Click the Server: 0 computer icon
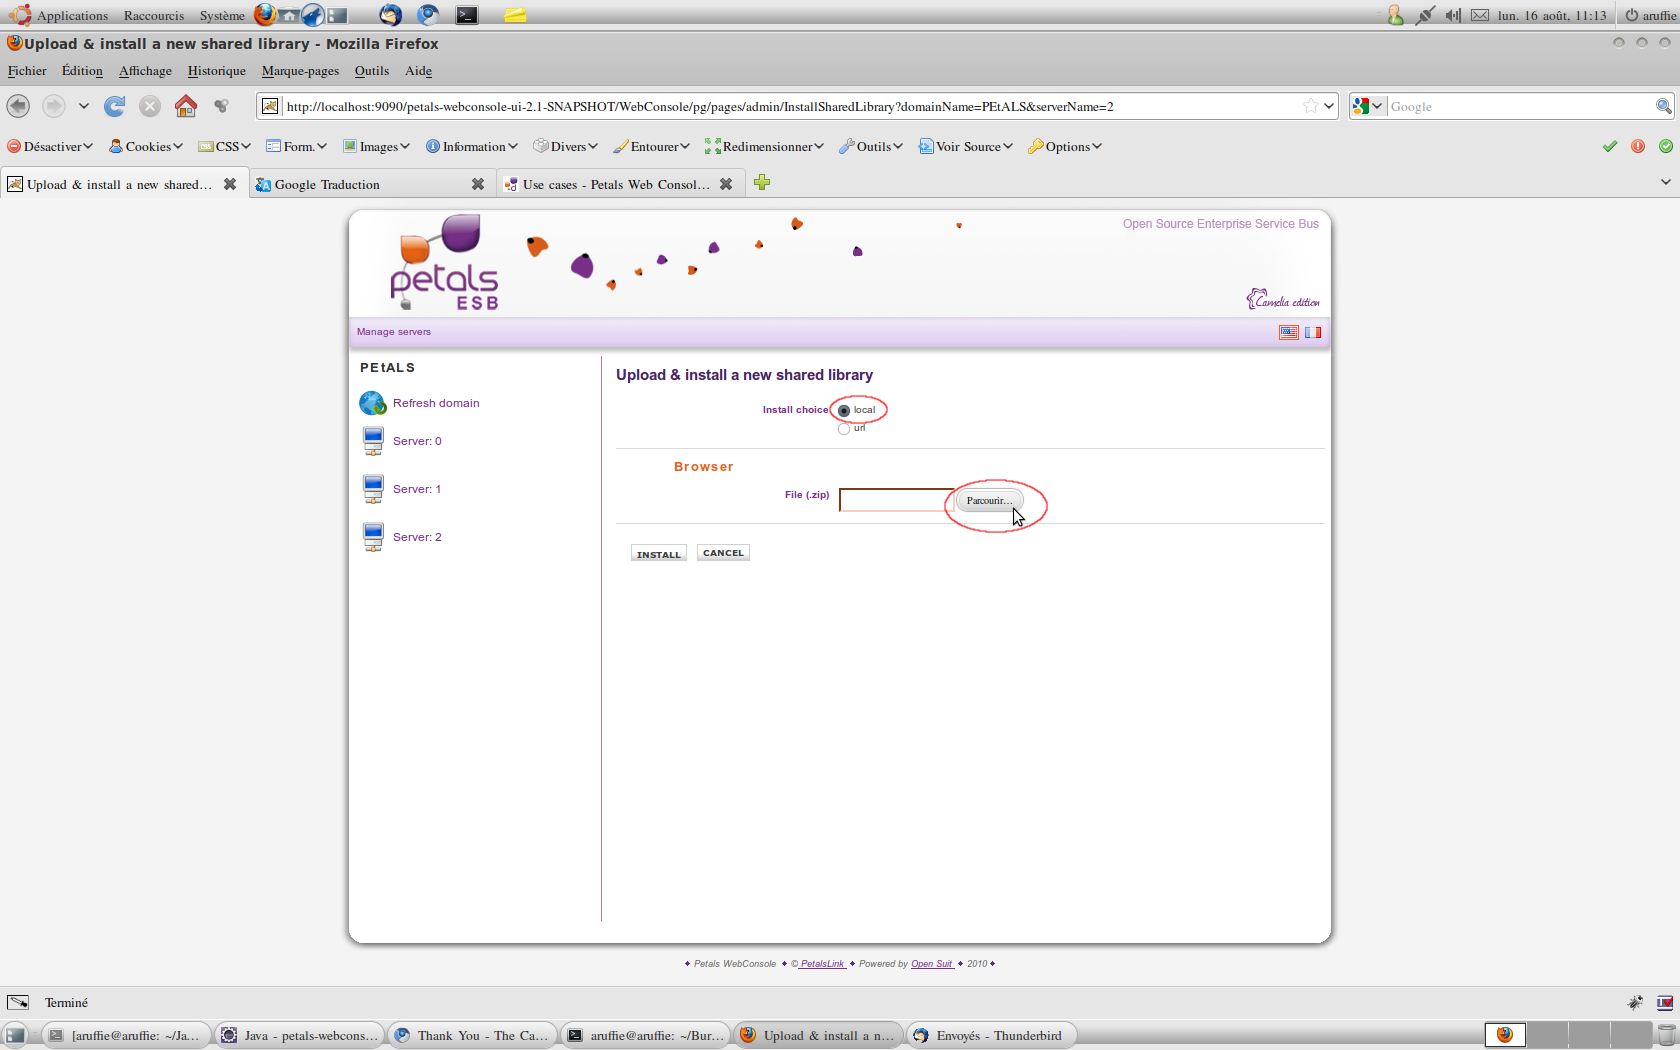 [373, 441]
